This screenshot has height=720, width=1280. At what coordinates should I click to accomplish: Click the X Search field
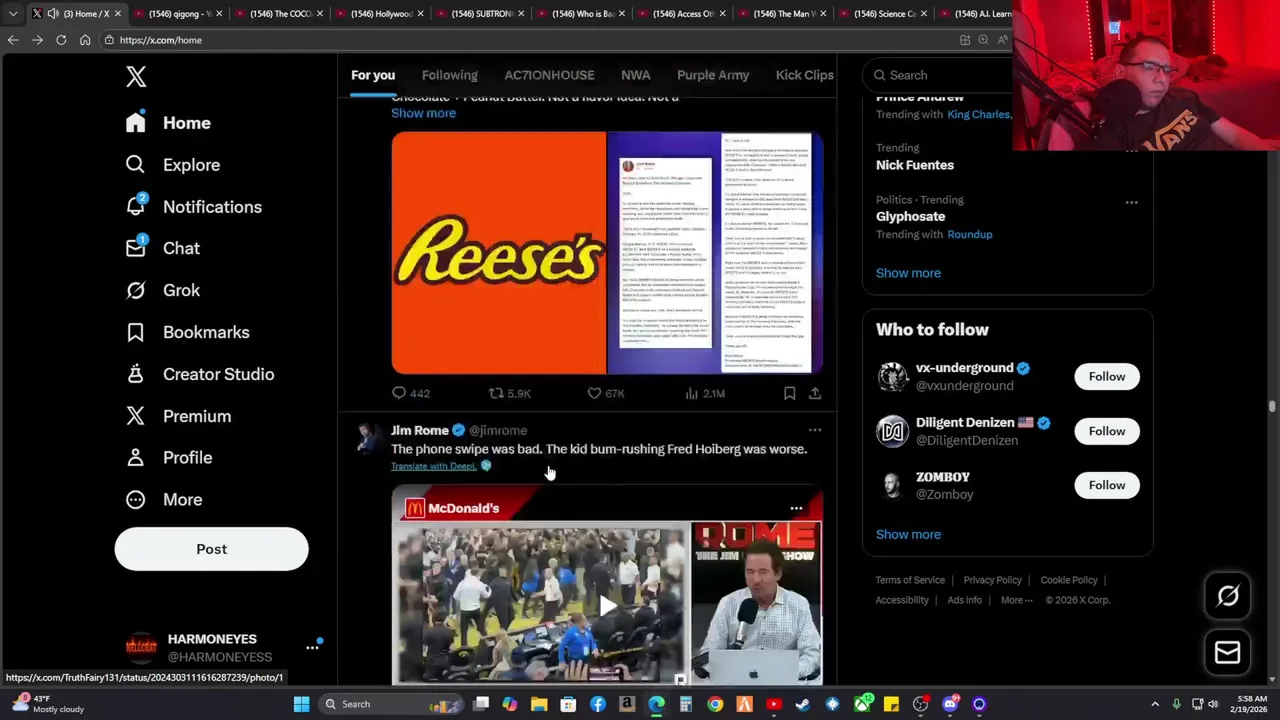click(940, 75)
